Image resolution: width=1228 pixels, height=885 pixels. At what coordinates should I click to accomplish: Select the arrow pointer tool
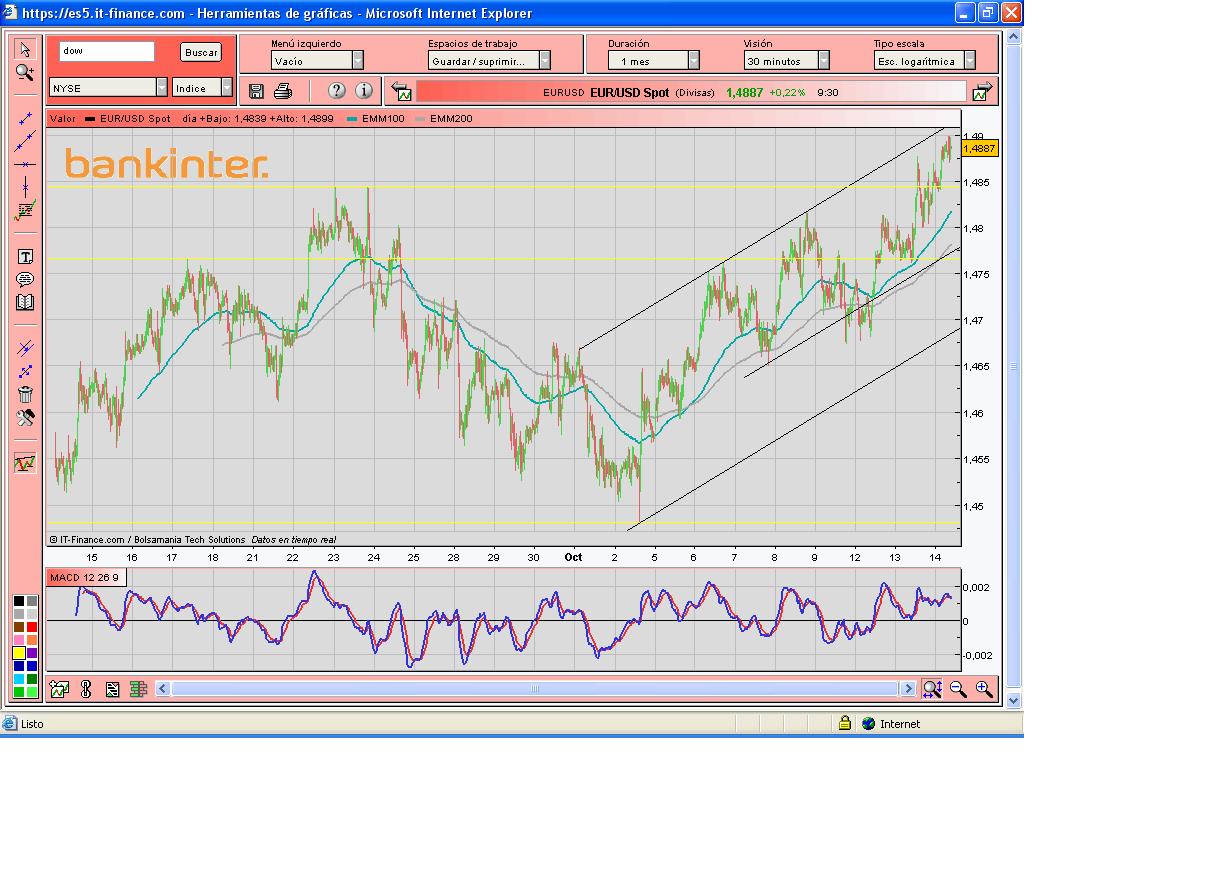(25, 49)
